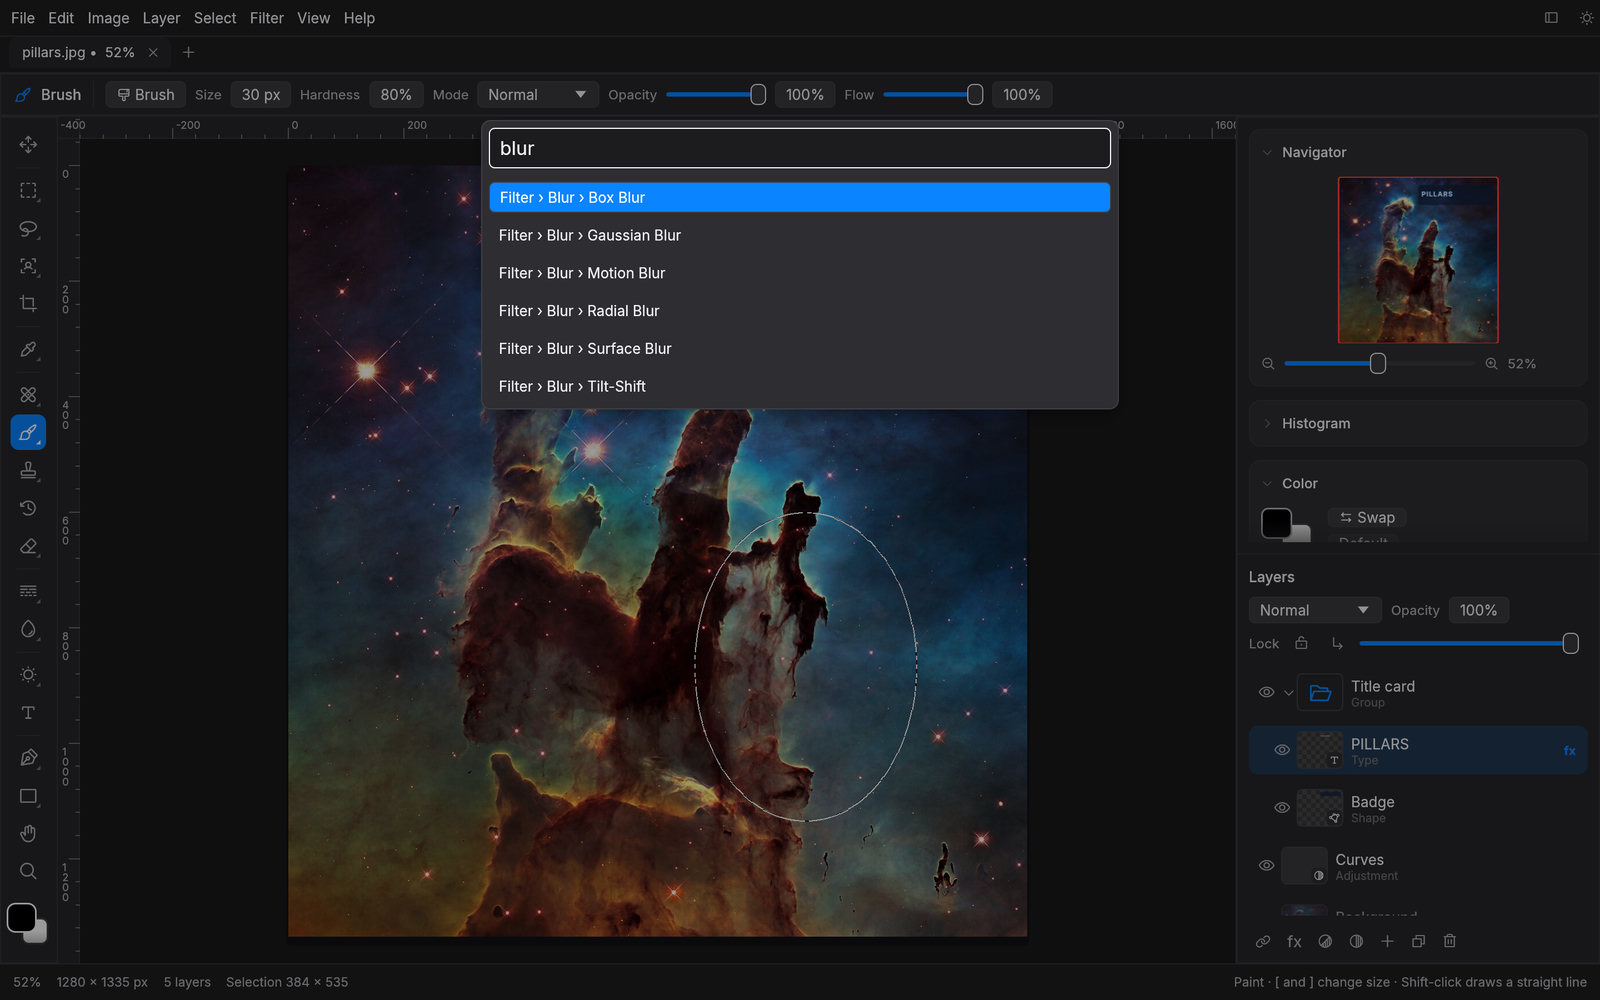
Task: Select the History Brush tool
Action: (28, 508)
